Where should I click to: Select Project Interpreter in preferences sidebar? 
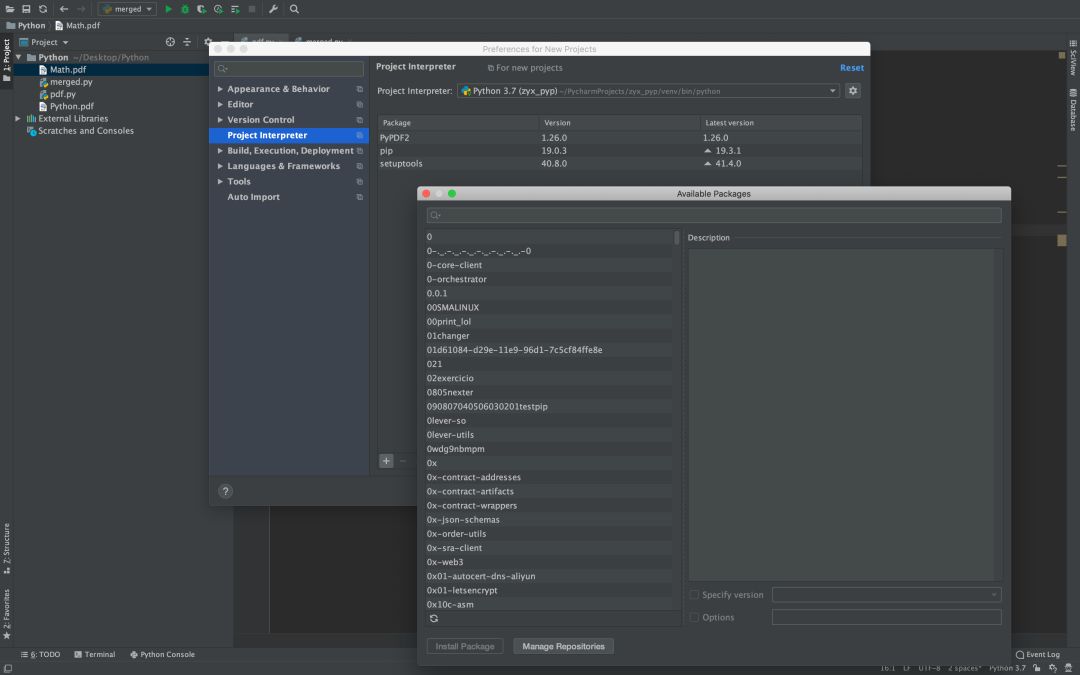tap(289, 135)
